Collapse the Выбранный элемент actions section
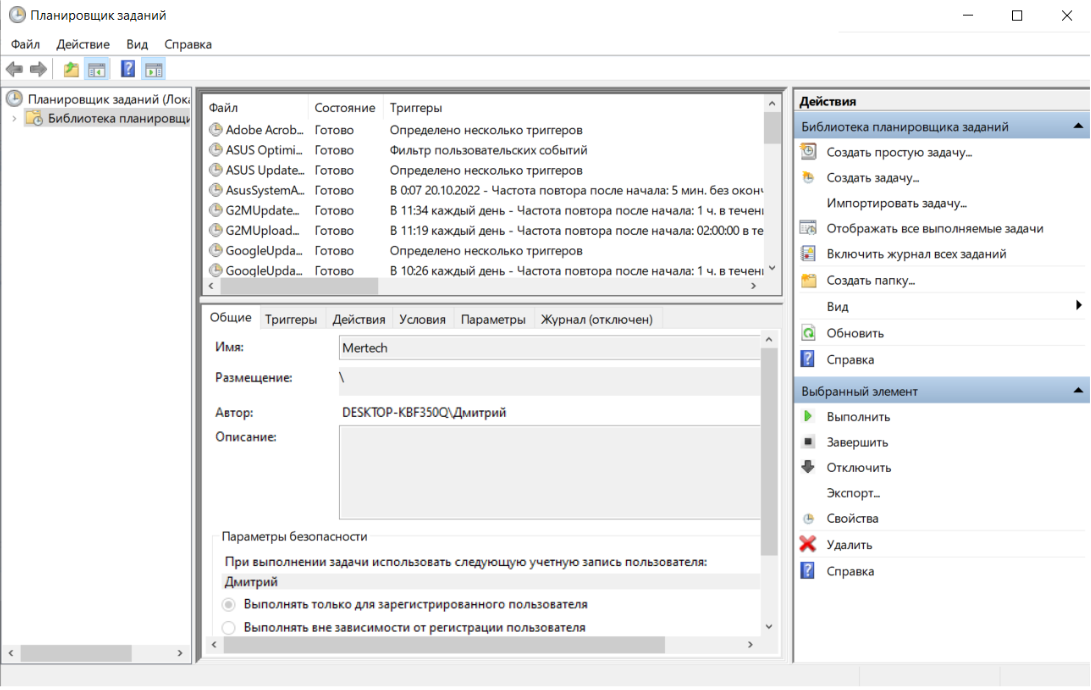 tap(1078, 390)
